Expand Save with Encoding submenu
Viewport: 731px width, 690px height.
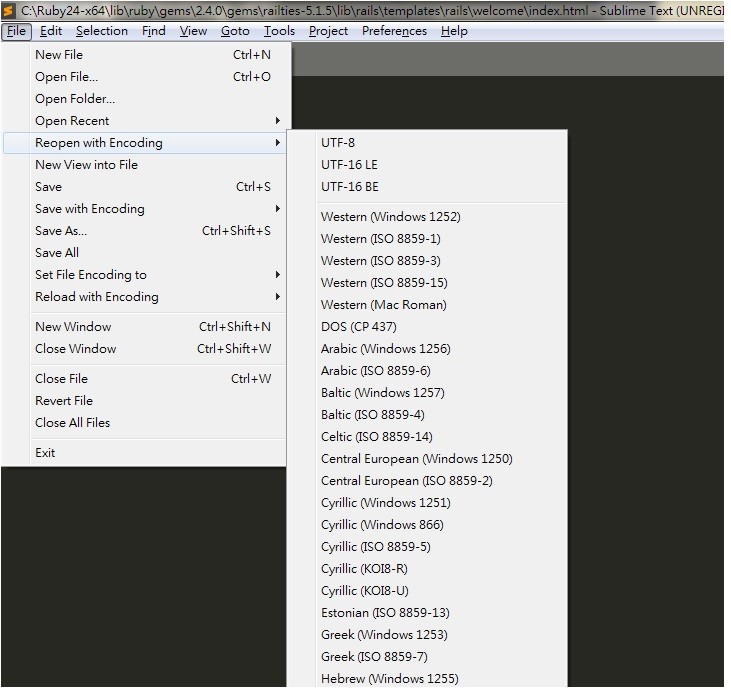click(x=145, y=208)
